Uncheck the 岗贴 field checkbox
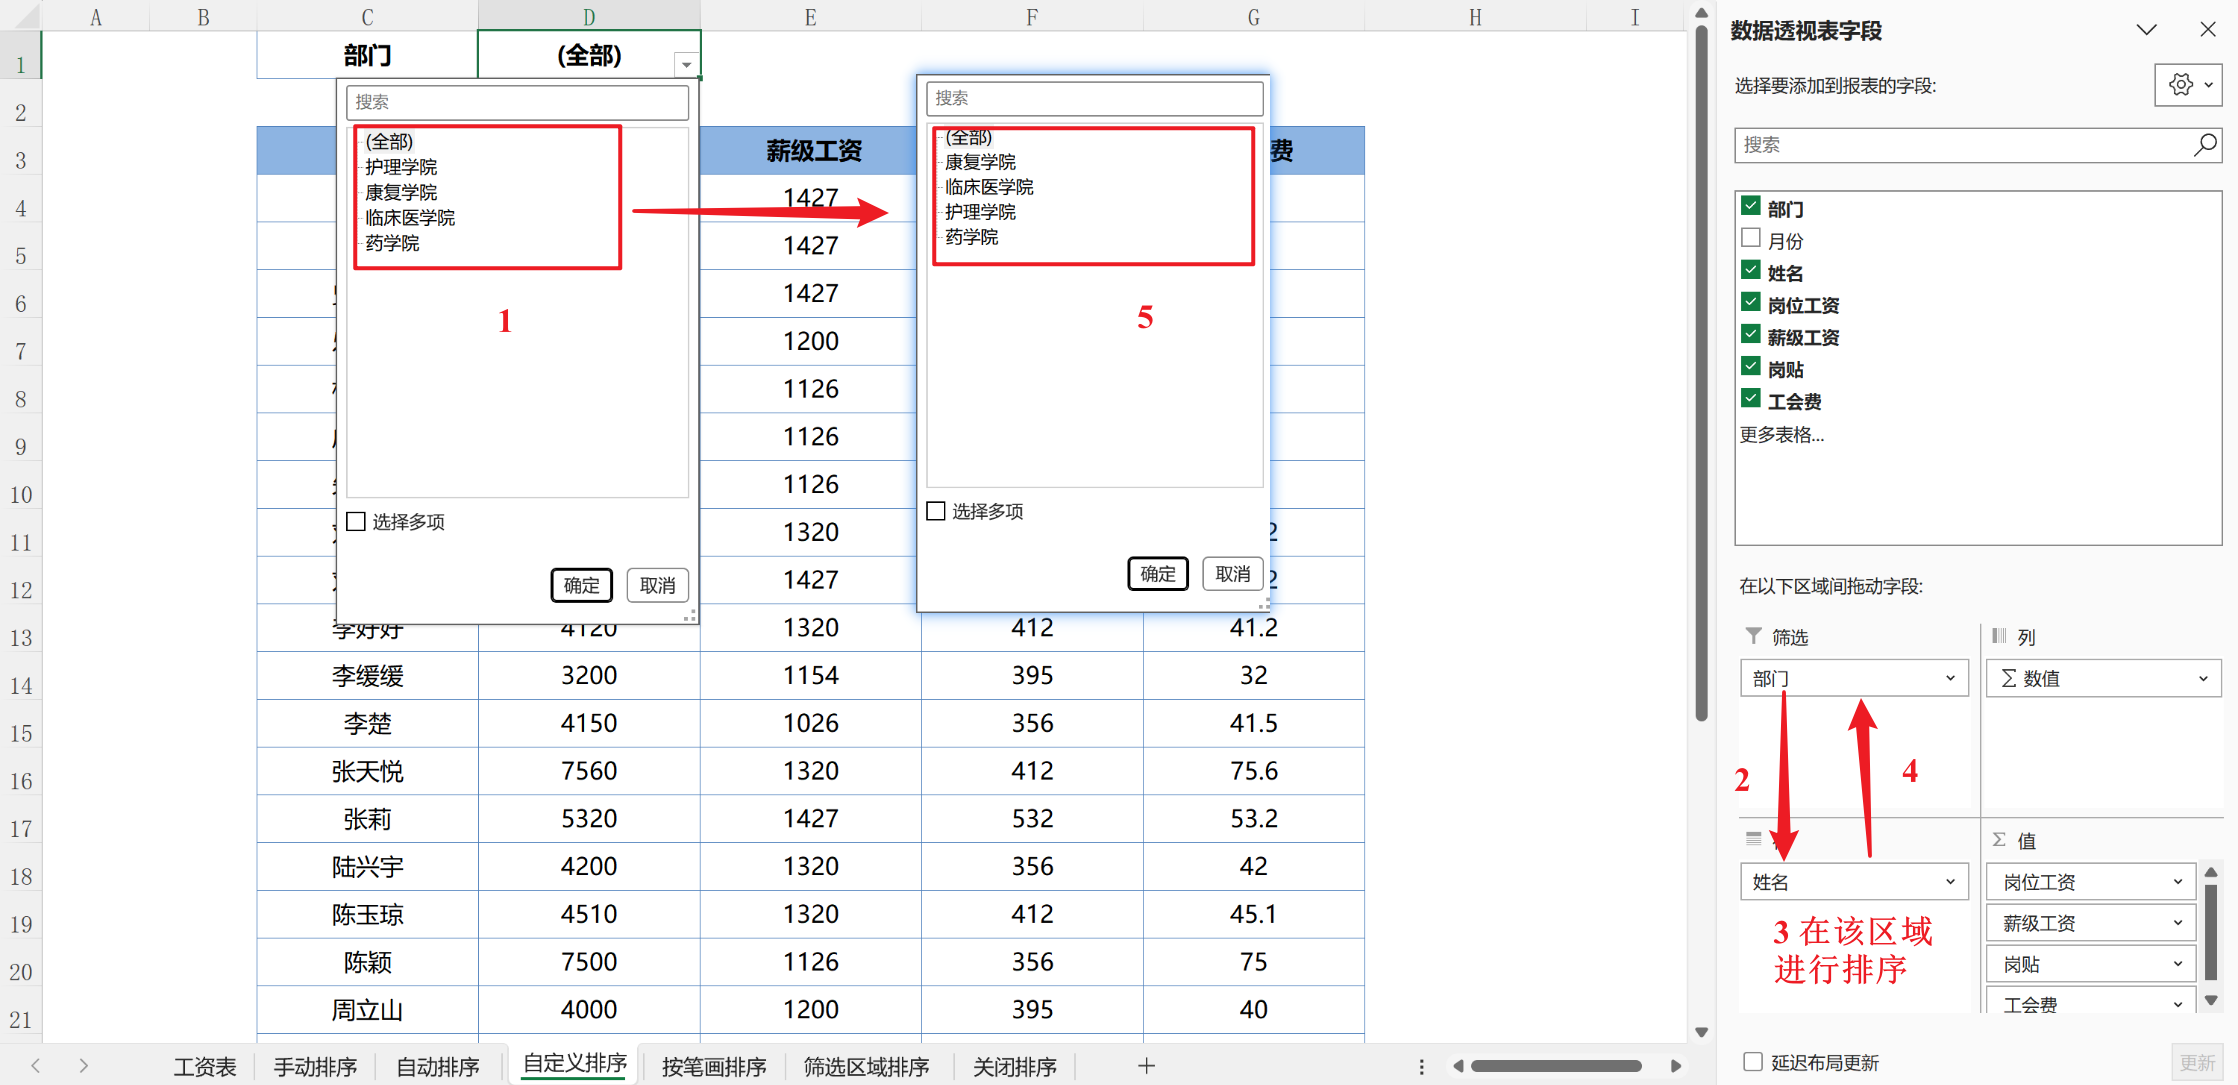This screenshot has width=2238, height=1085. [x=1751, y=367]
